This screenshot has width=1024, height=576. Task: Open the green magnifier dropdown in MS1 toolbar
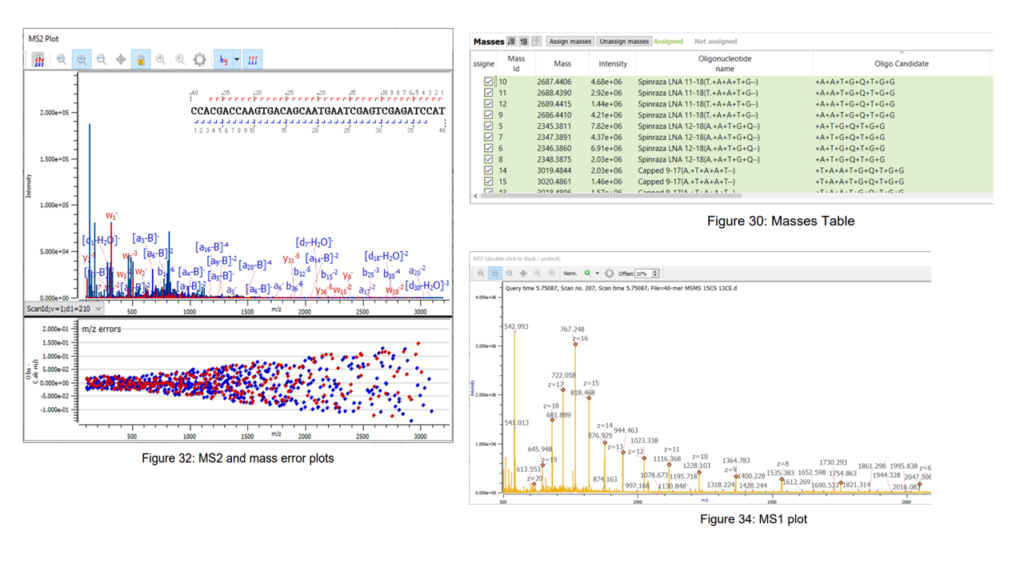[596, 273]
